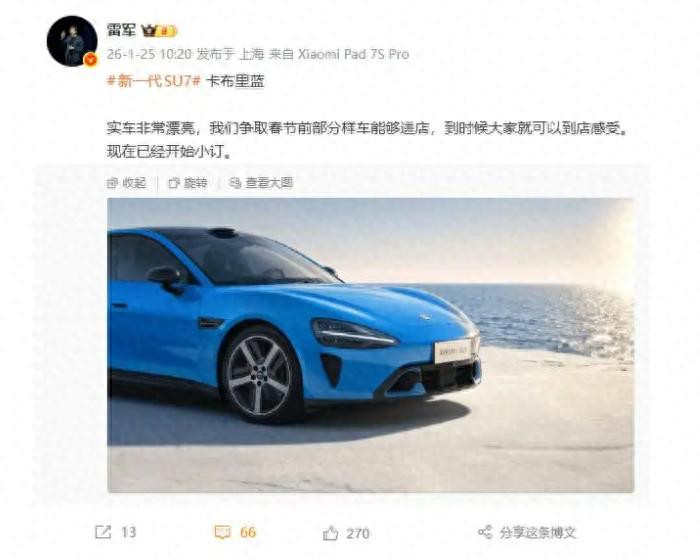The width and height of the screenshot is (700, 560).
Task: Open Lei Jun's profile avatar
Action: 72,41
